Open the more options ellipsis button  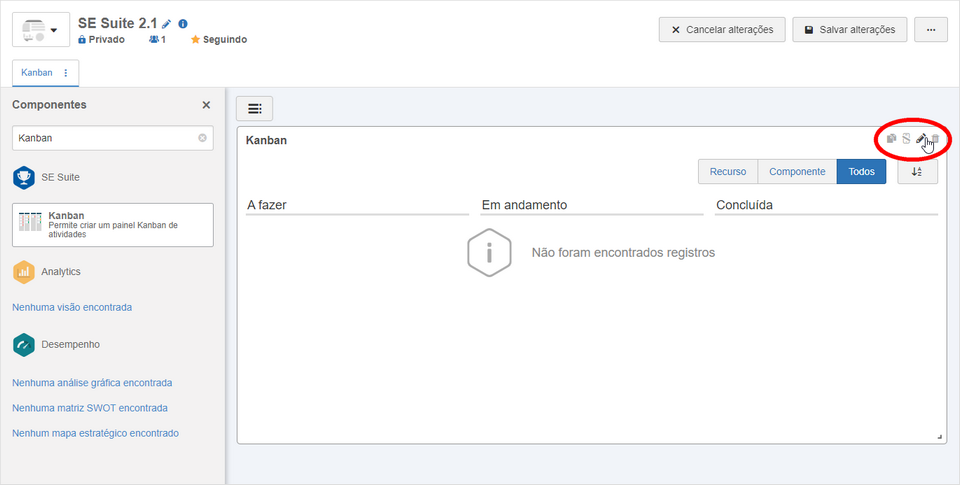point(931,29)
